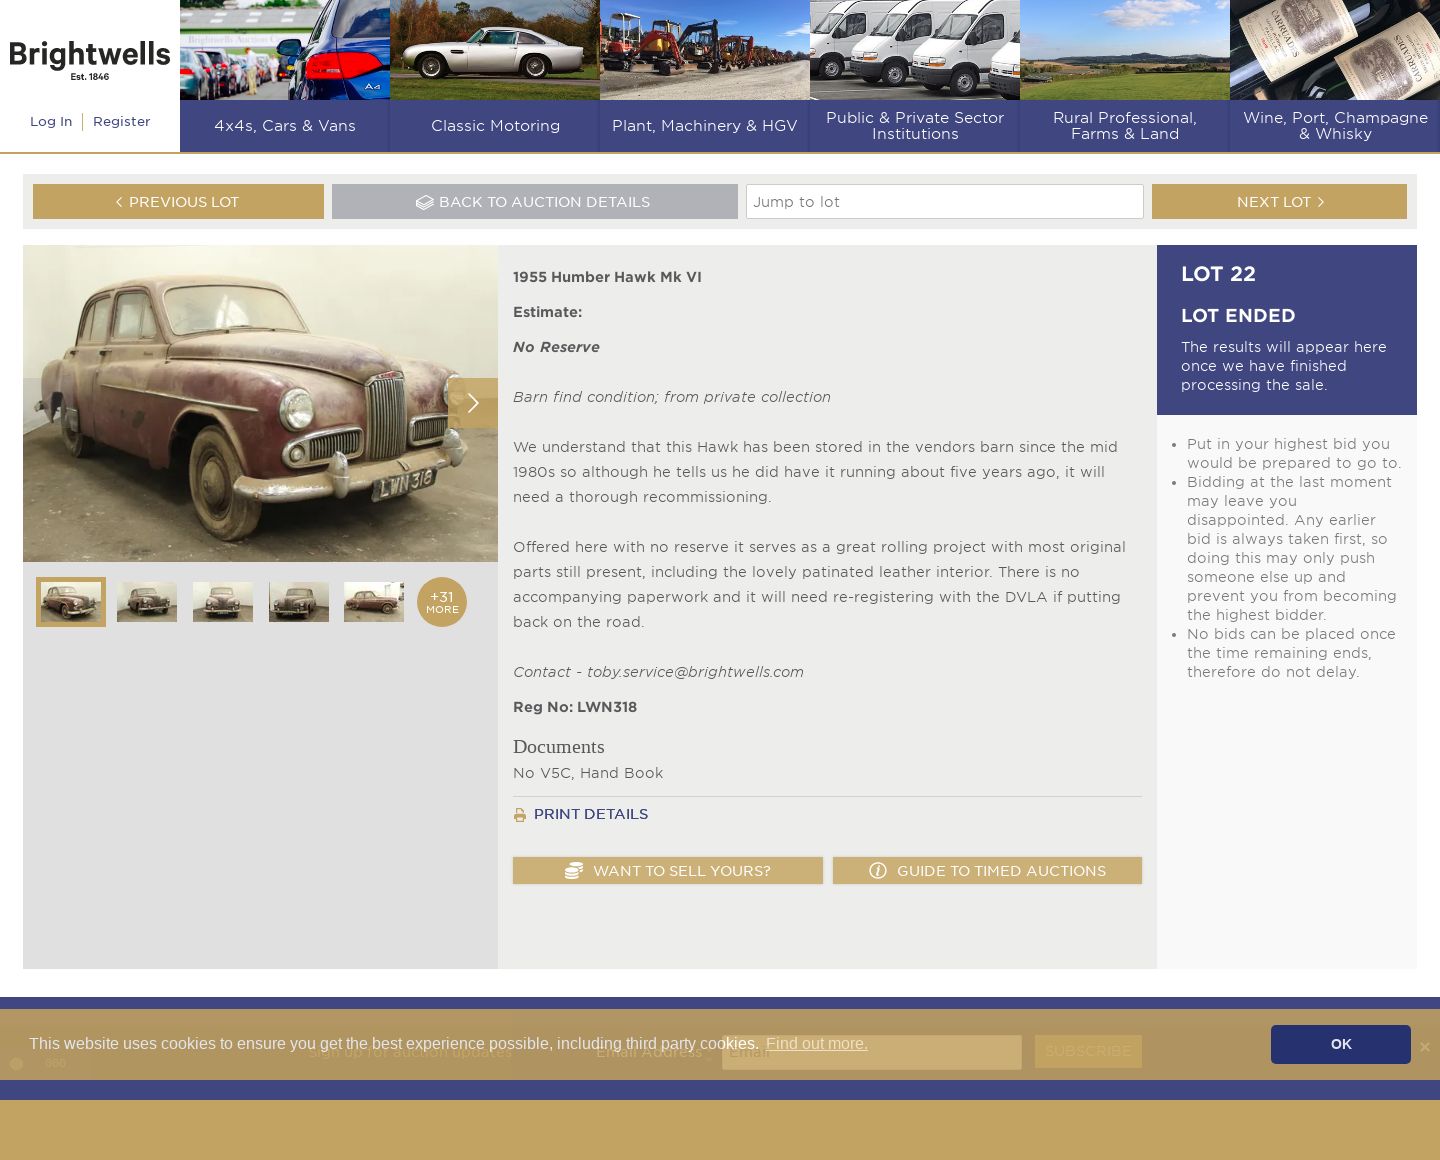
Task: Select the LOT 22 heading
Action: [x=1218, y=274]
